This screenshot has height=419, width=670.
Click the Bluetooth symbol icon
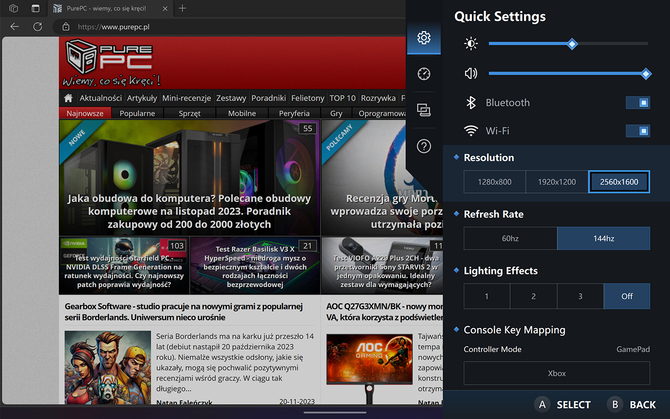(471, 103)
